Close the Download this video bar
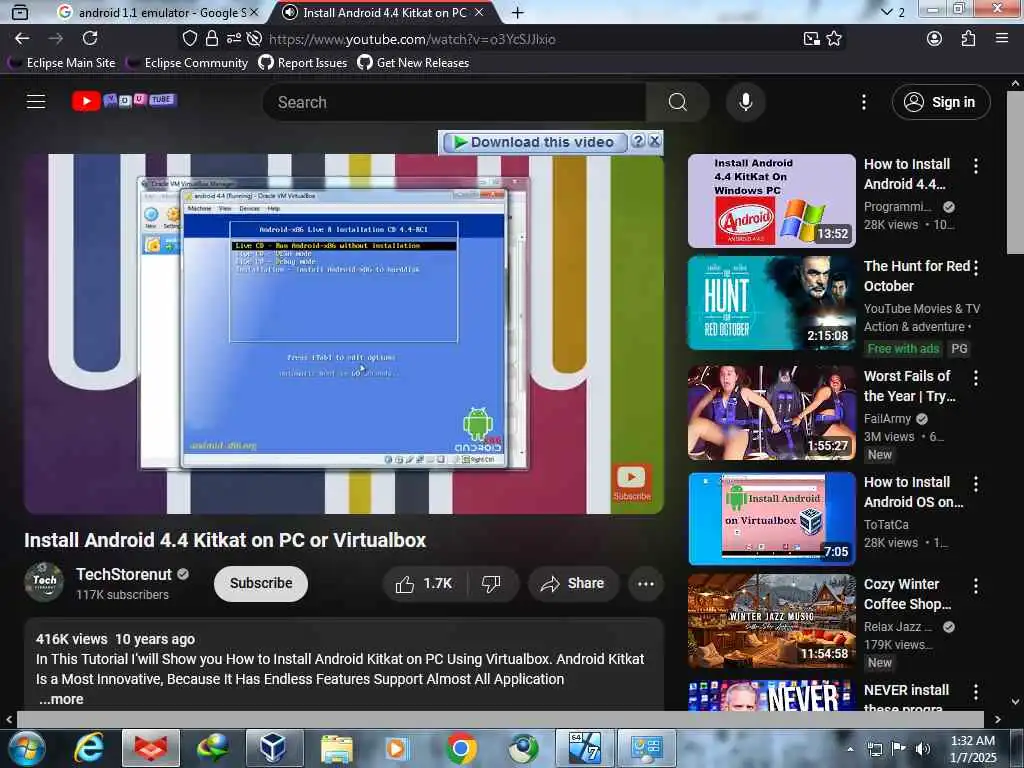This screenshot has height=768, width=1024. (x=654, y=141)
